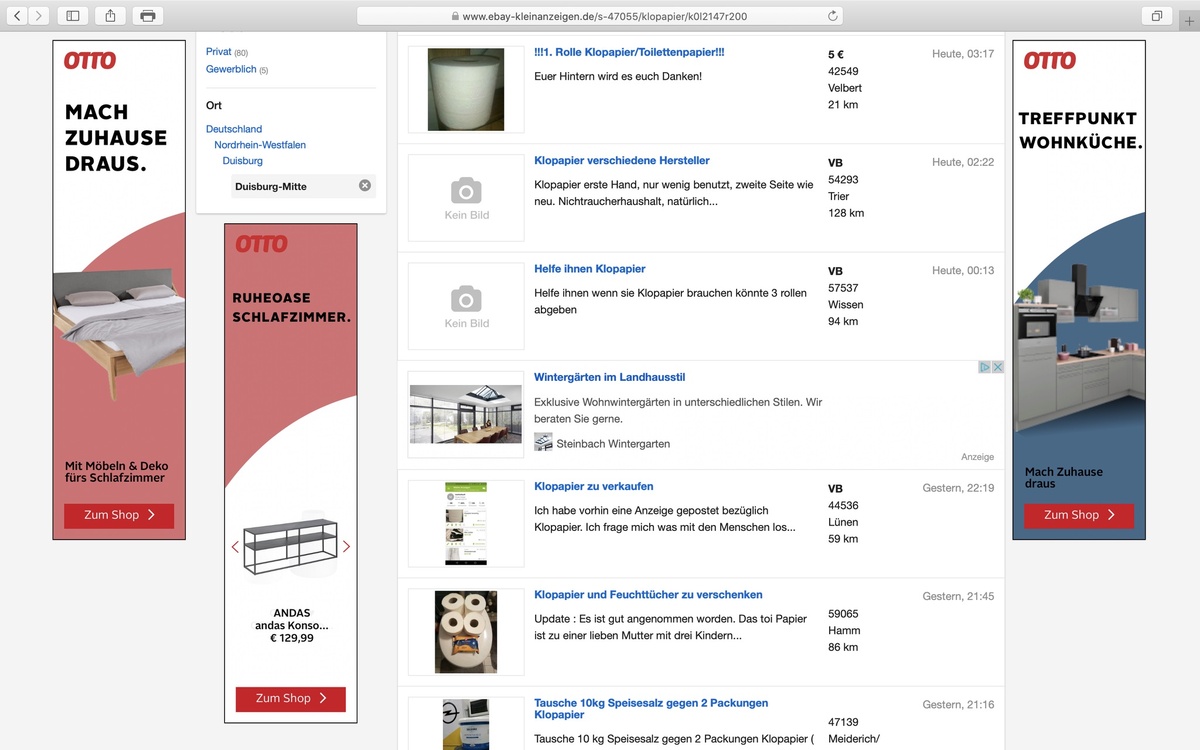Click Zum Shop button in bedroom ad
Image resolution: width=1200 pixels, height=750 pixels.
pos(119,515)
